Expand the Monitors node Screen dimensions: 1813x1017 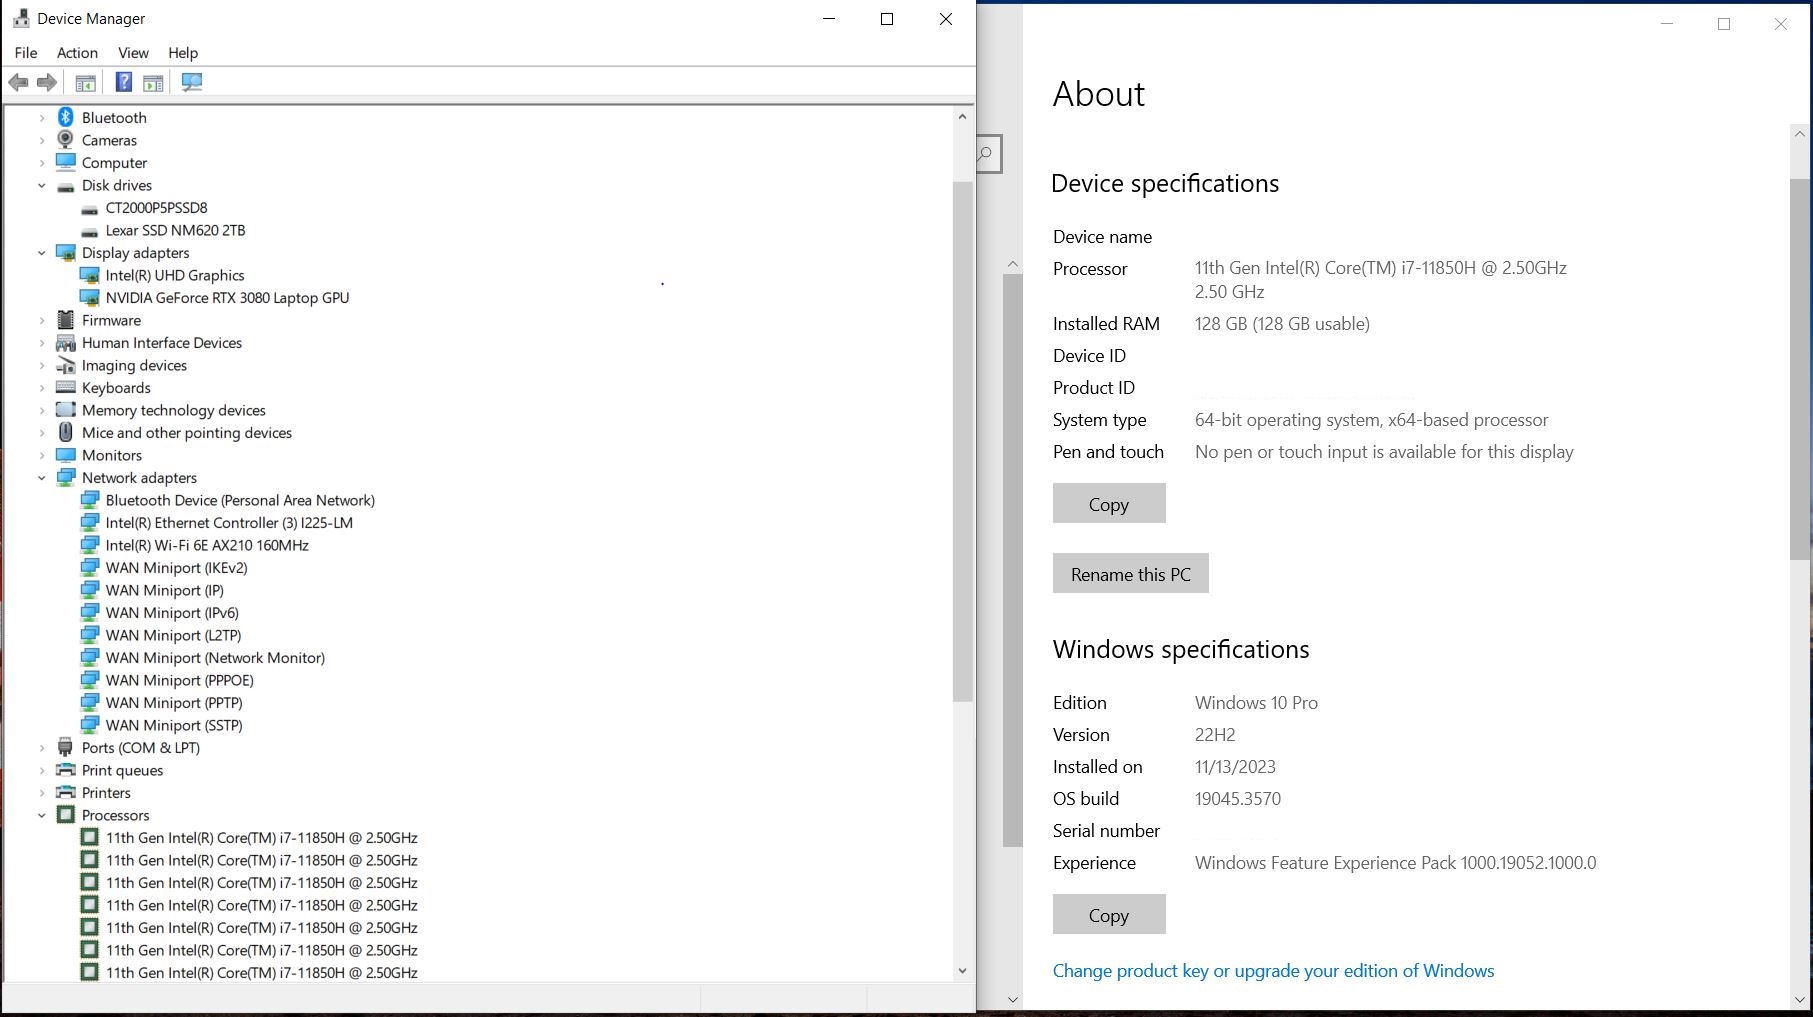(42, 455)
